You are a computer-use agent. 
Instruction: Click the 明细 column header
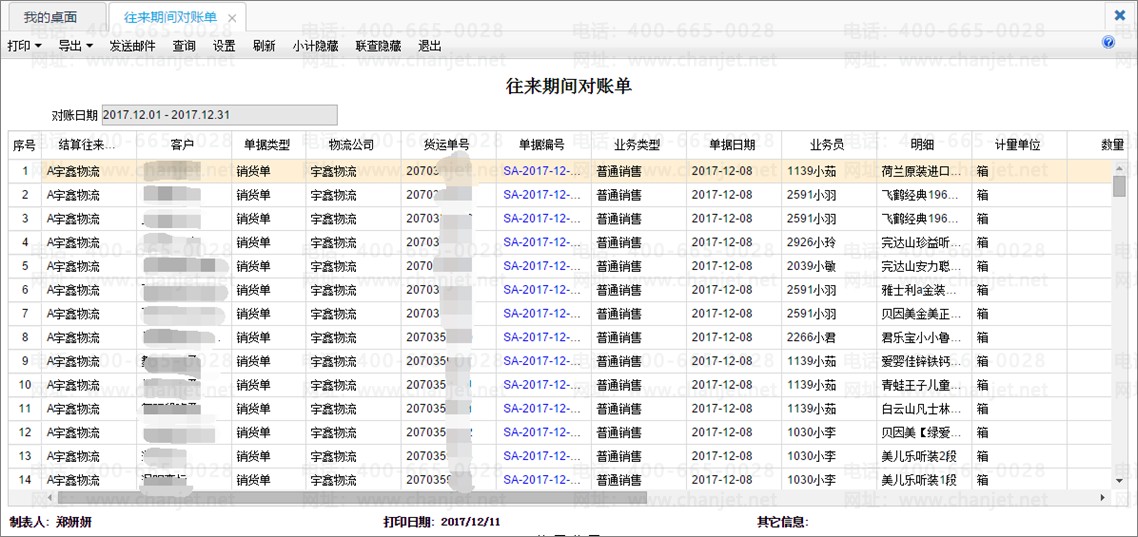pos(924,145)
